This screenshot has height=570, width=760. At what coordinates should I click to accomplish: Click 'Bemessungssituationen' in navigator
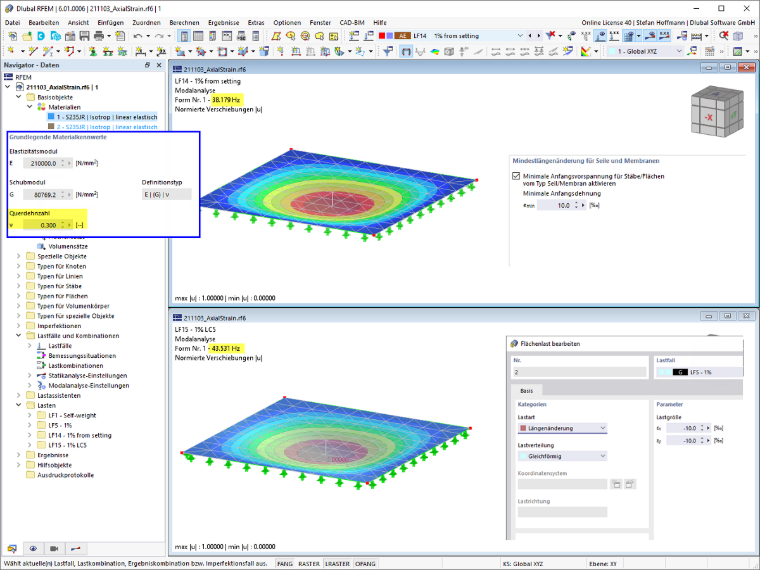point(82,356)
